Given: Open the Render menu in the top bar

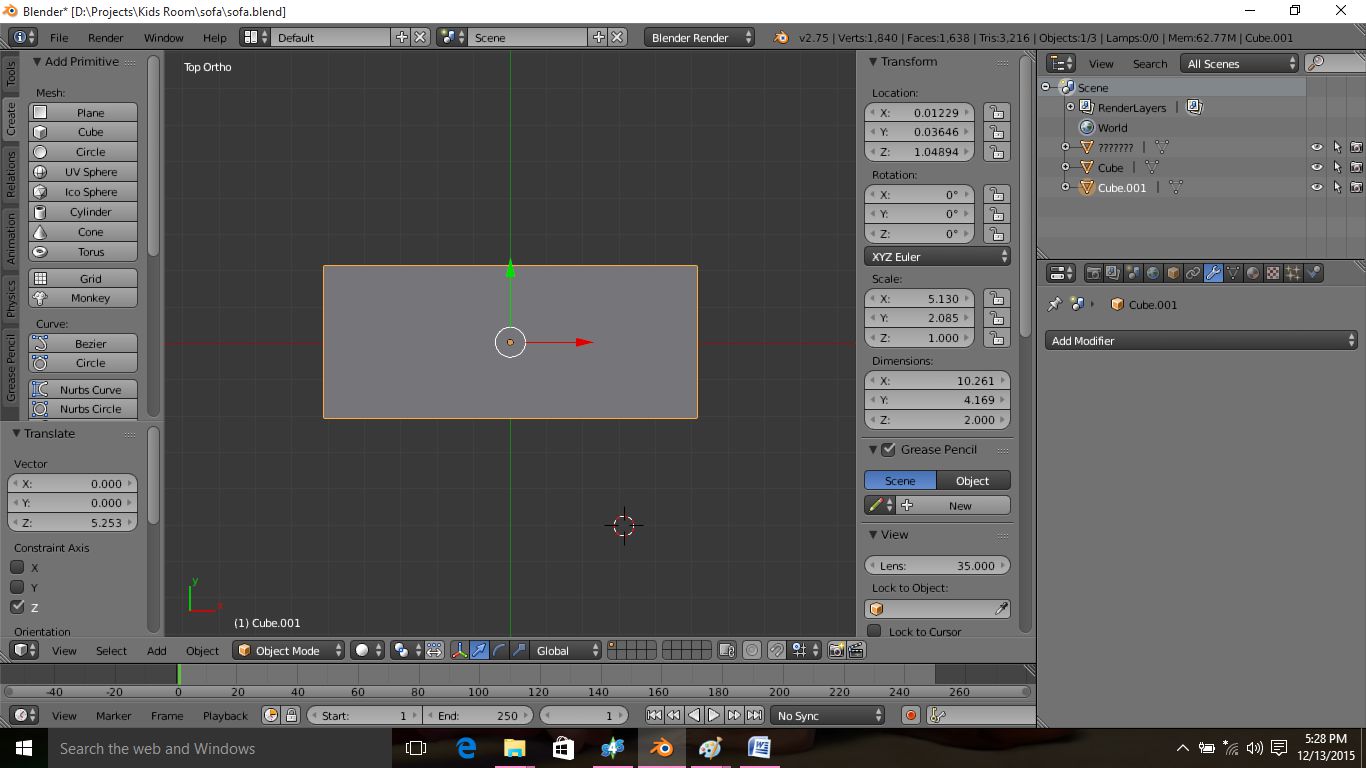Looking at the screenshot, I should [x=105, y=38].
